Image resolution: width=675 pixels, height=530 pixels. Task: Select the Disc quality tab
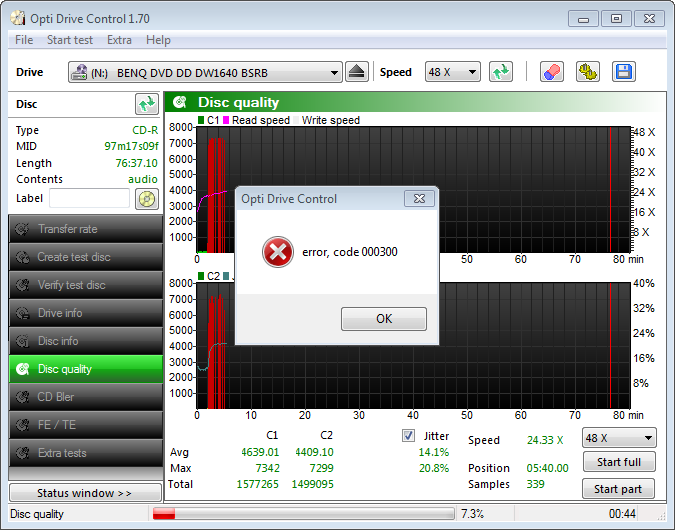86,369
